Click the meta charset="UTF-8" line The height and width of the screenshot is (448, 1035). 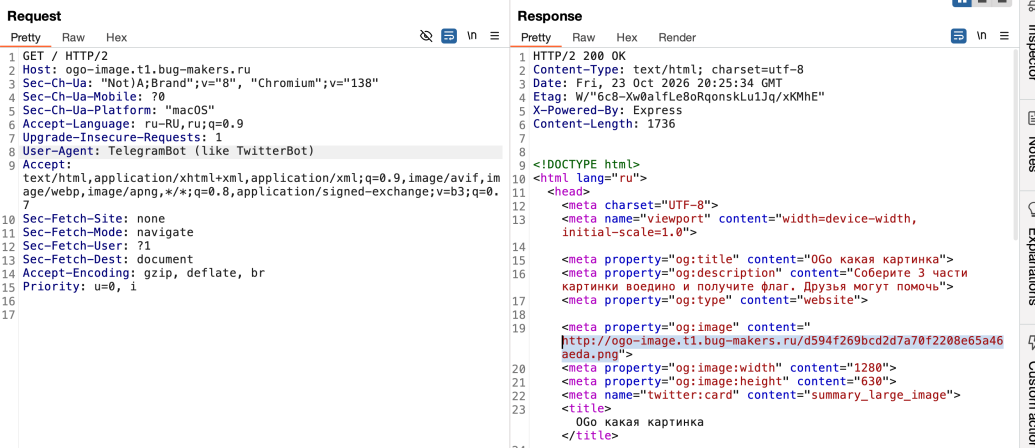pos(640,205)
